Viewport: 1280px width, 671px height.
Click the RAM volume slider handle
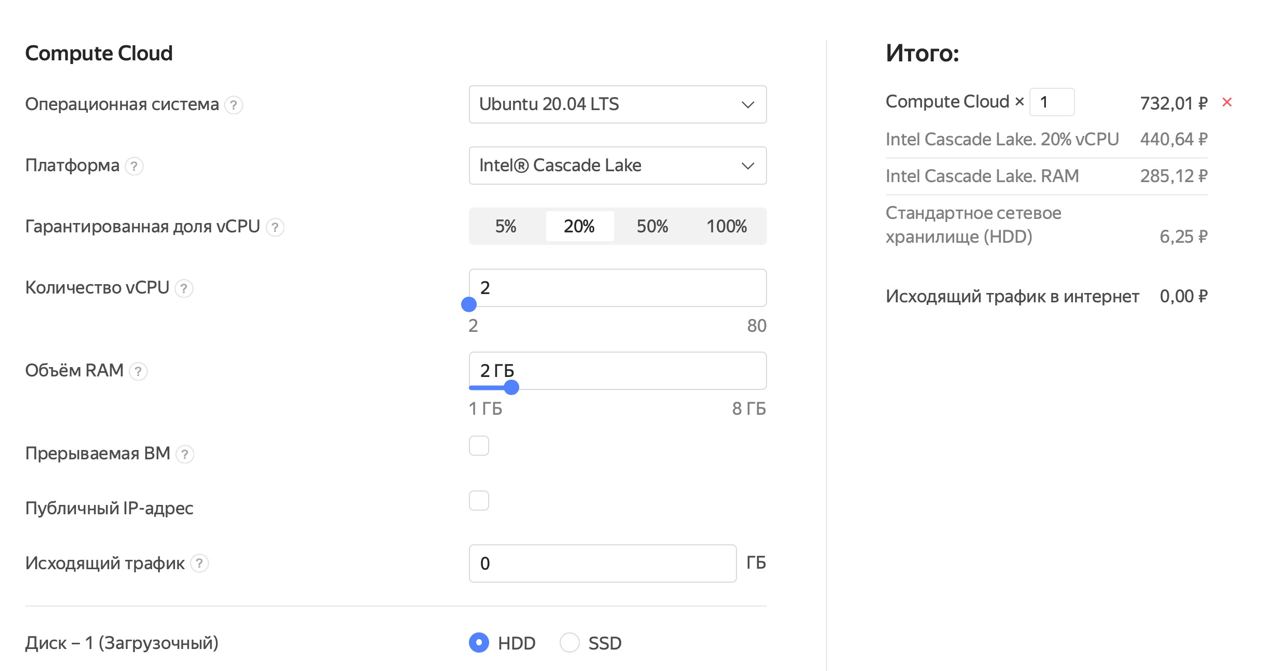pos(511,387)
